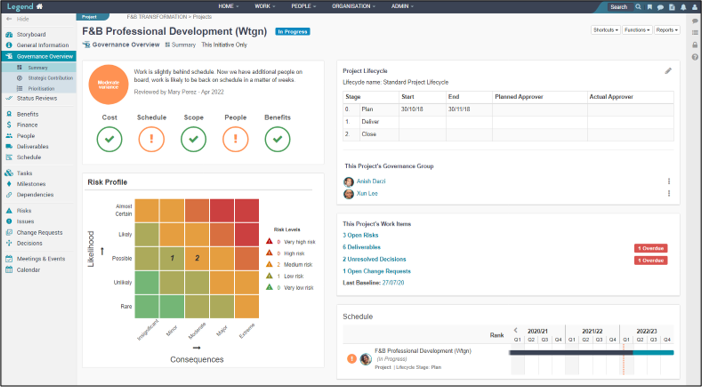The width and height of the screenshot is (702, 387).
Task: Open 2 Unresolved Decisions link
Action: (374, 259)
